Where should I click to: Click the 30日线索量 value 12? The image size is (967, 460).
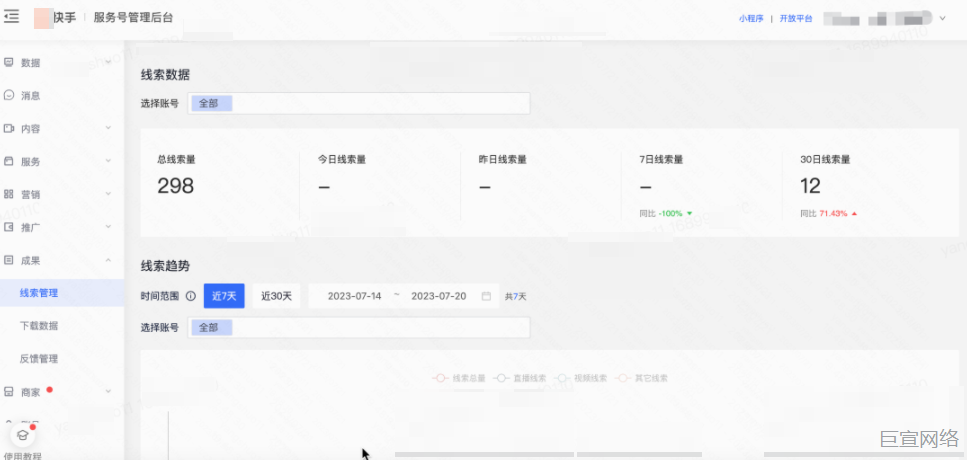pos(810,186)
